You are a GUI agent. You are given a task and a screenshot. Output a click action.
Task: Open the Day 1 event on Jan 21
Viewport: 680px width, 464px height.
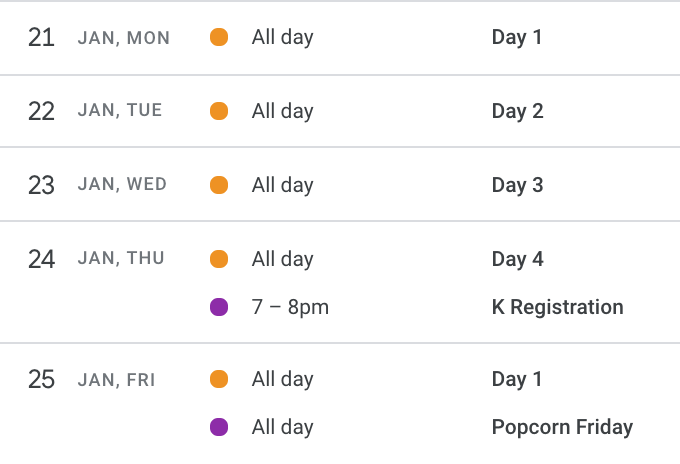pyautogui.click(x=517, y=37)
